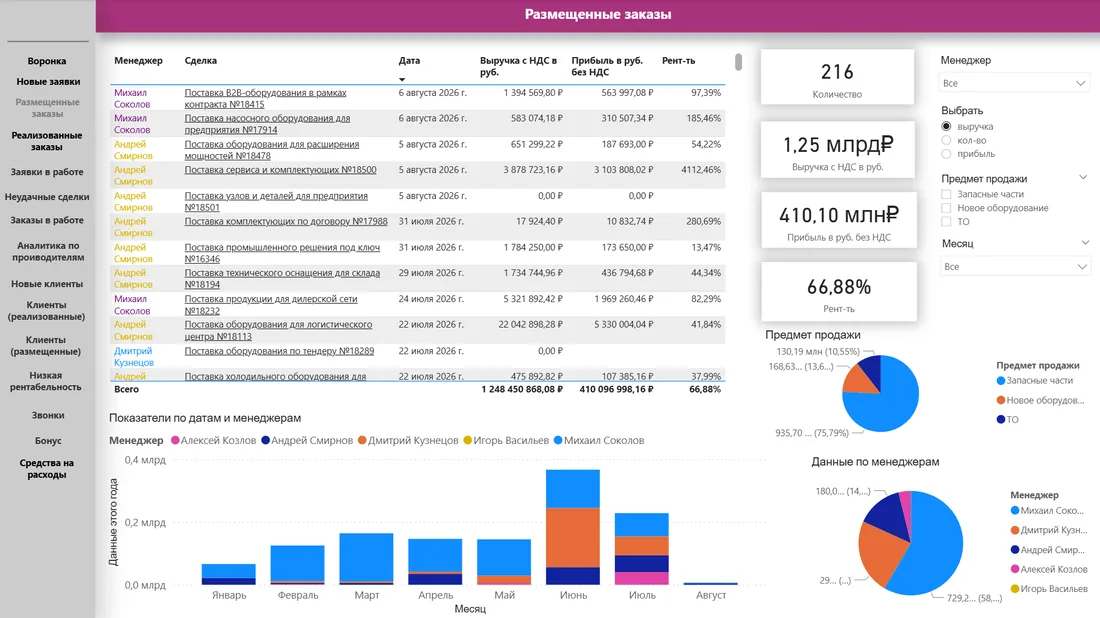The height and width of the screenshot is (618, 1100).
Task: Open deal Поставка оборудования по тендеру №18289
Action: [x=279, y=351]
